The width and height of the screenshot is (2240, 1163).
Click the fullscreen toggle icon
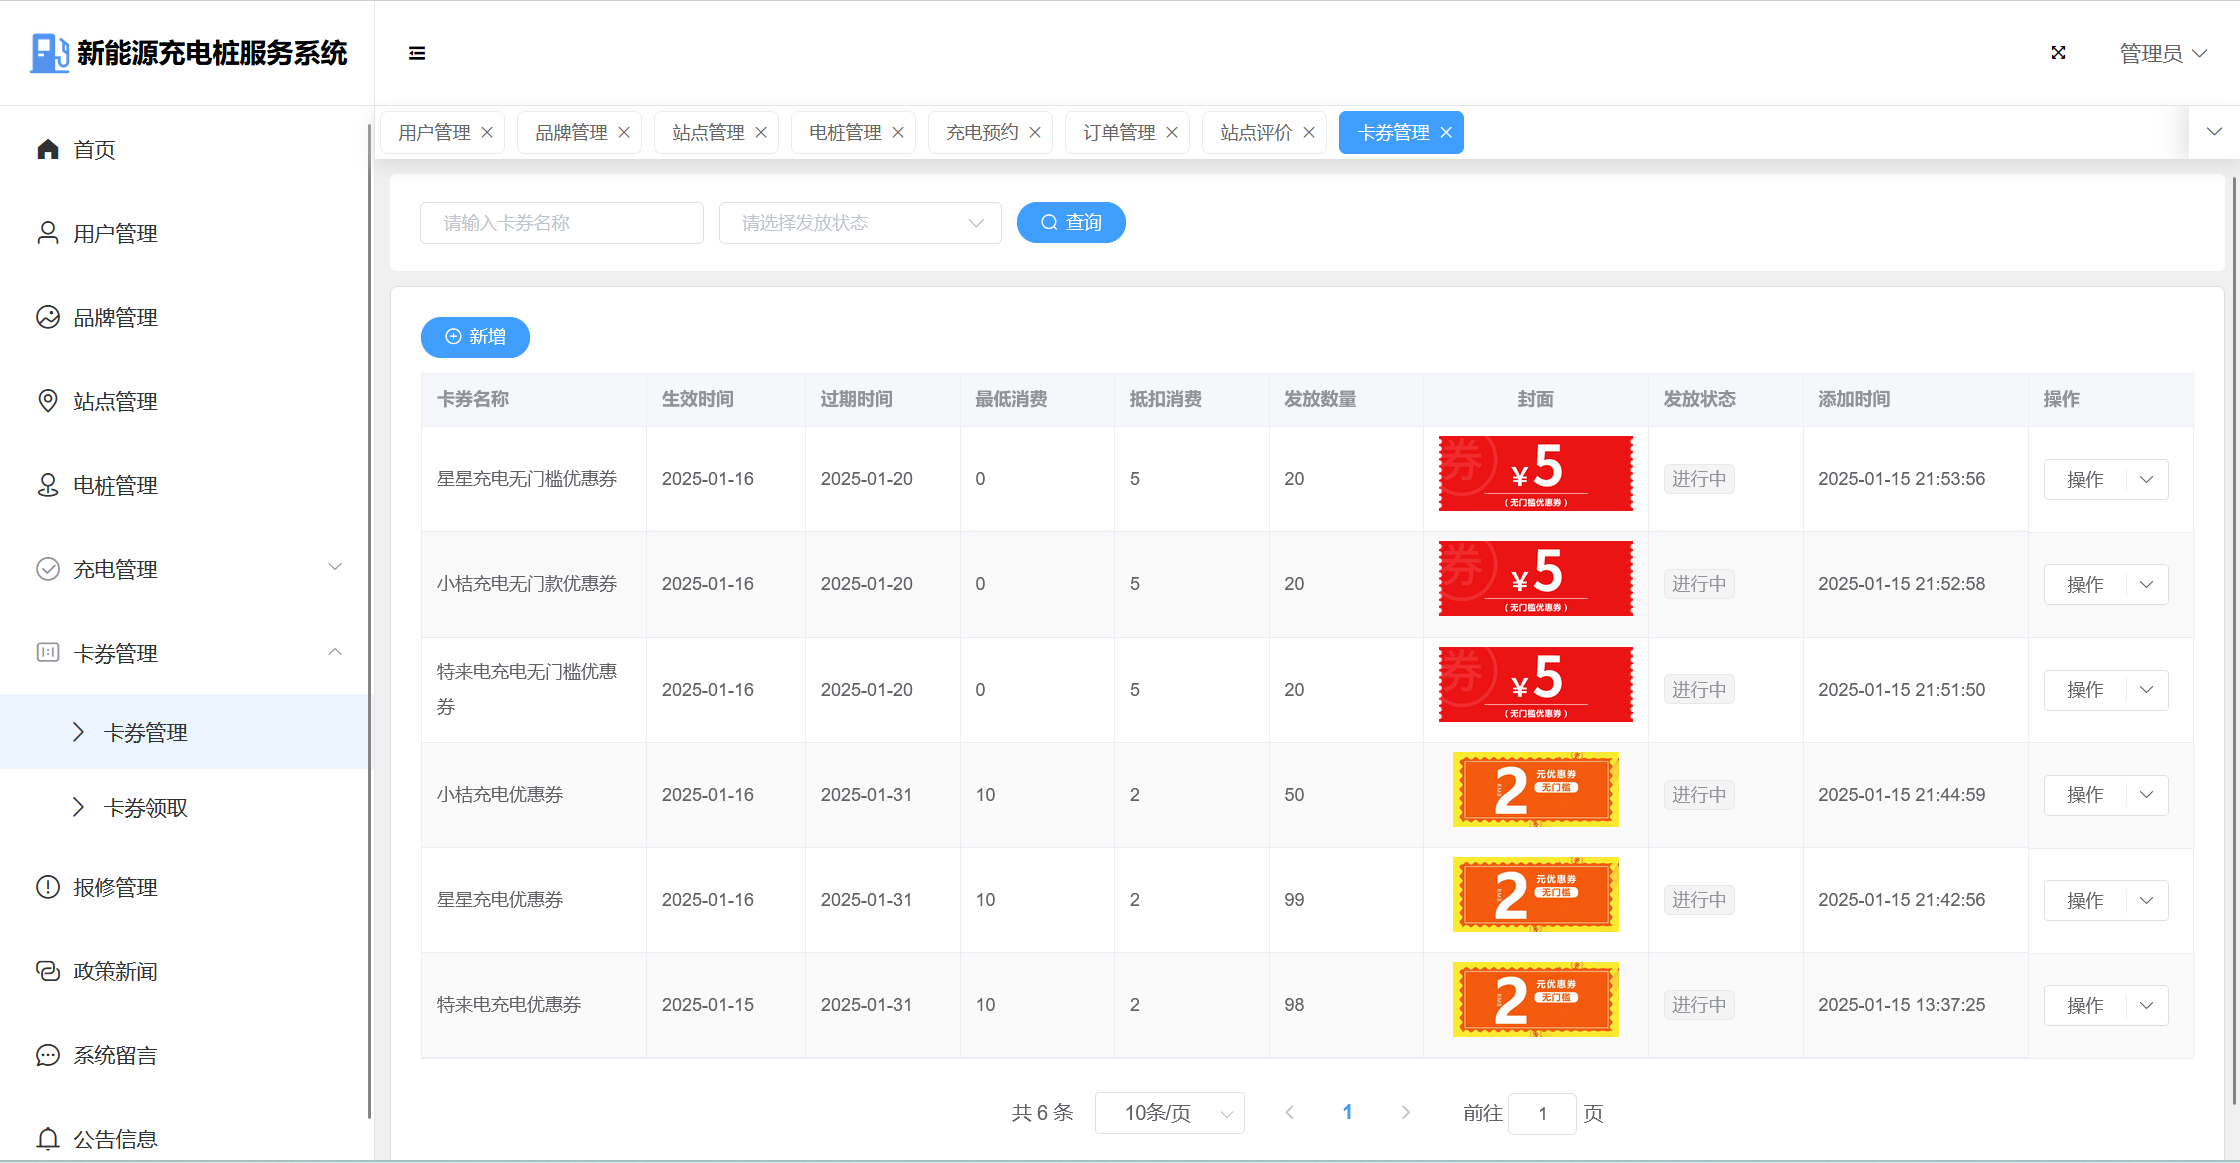[x=2058, y=53]
